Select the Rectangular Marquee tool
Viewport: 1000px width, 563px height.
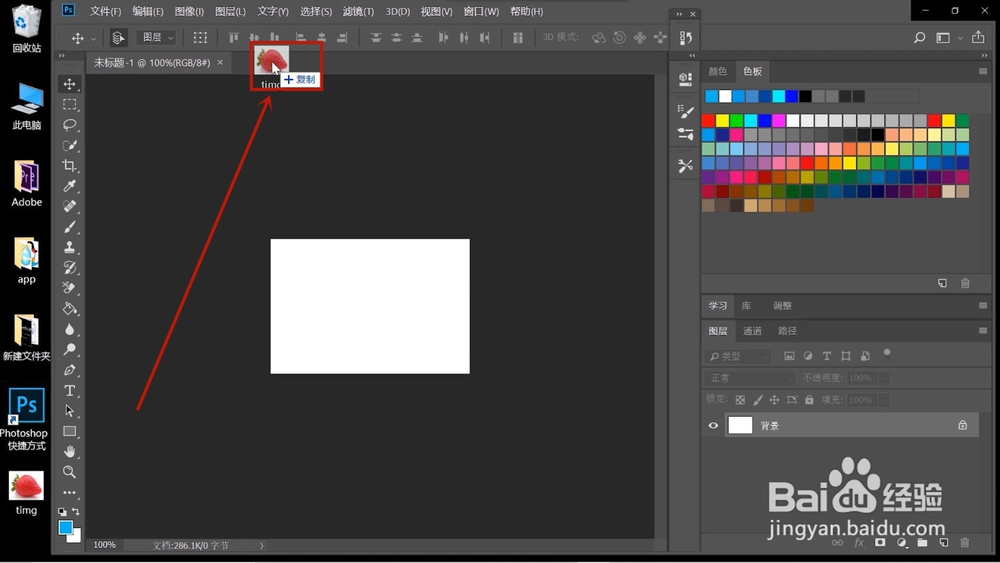coord(70,104)
